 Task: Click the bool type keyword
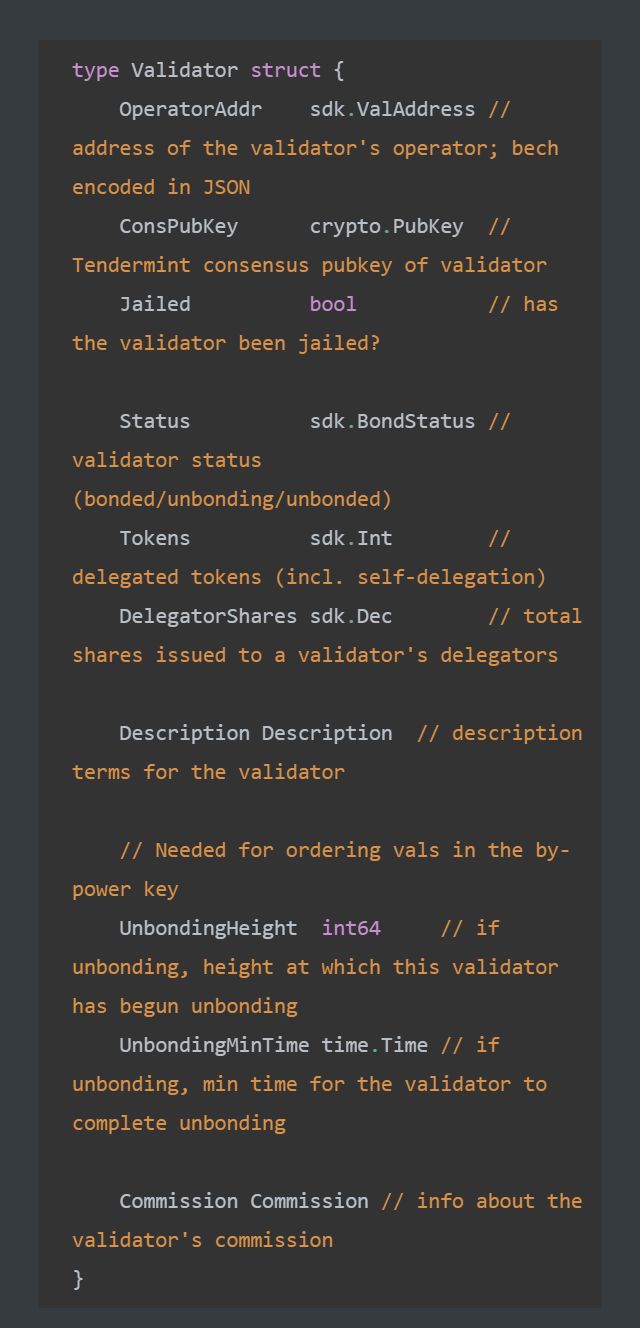(333, 304)
